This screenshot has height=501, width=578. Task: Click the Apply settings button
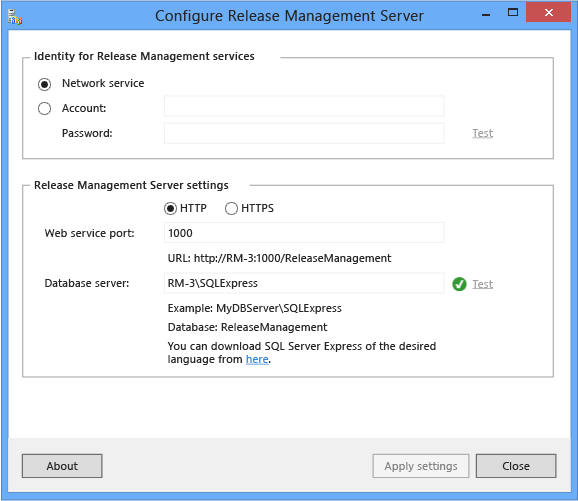tap(421, 466)
